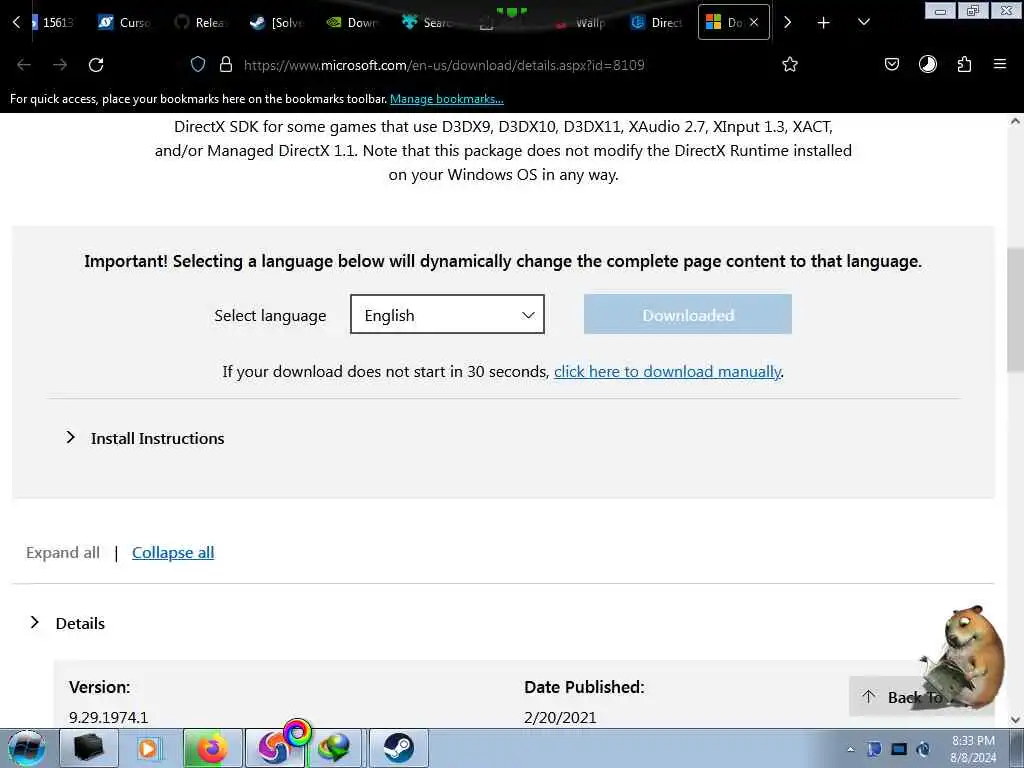Open the dark mode extension icon
Viewport: 1024px width, 768px height.
click(x=927, y=64)
